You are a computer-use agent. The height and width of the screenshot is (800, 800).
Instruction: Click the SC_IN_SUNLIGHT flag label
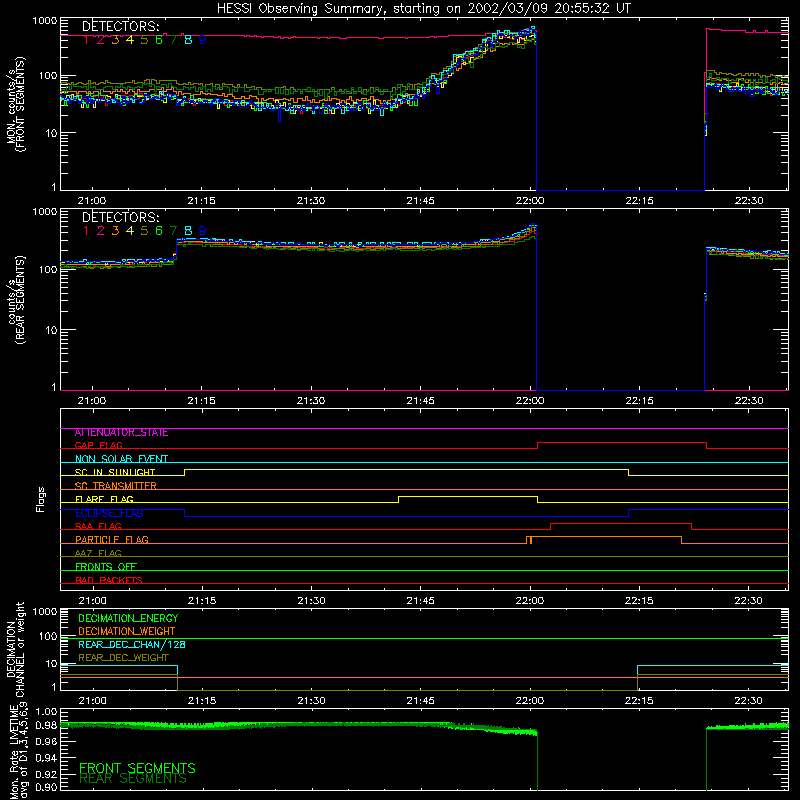click(115, 472)
